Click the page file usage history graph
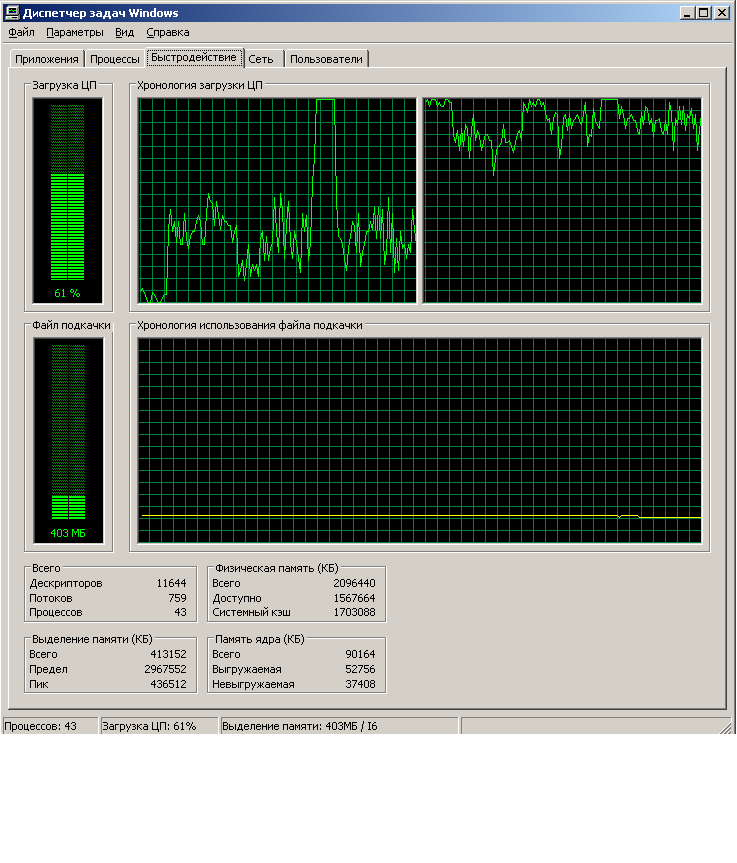 click(419, 440)
